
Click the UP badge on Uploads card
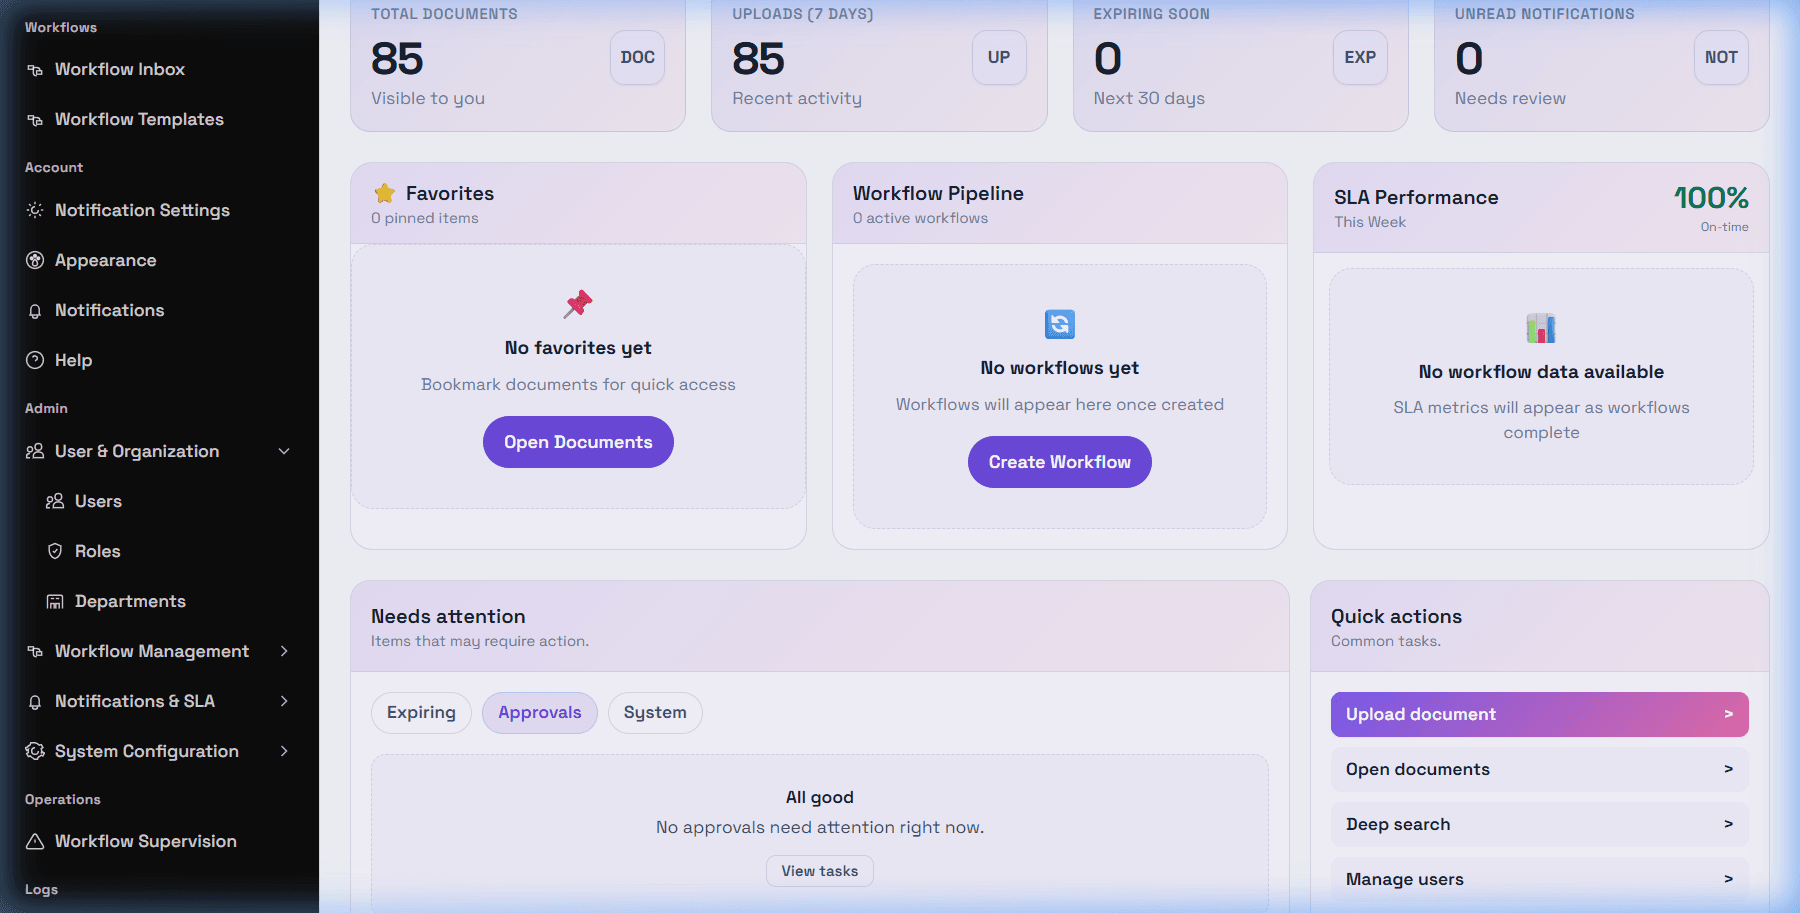pos(999,57)
